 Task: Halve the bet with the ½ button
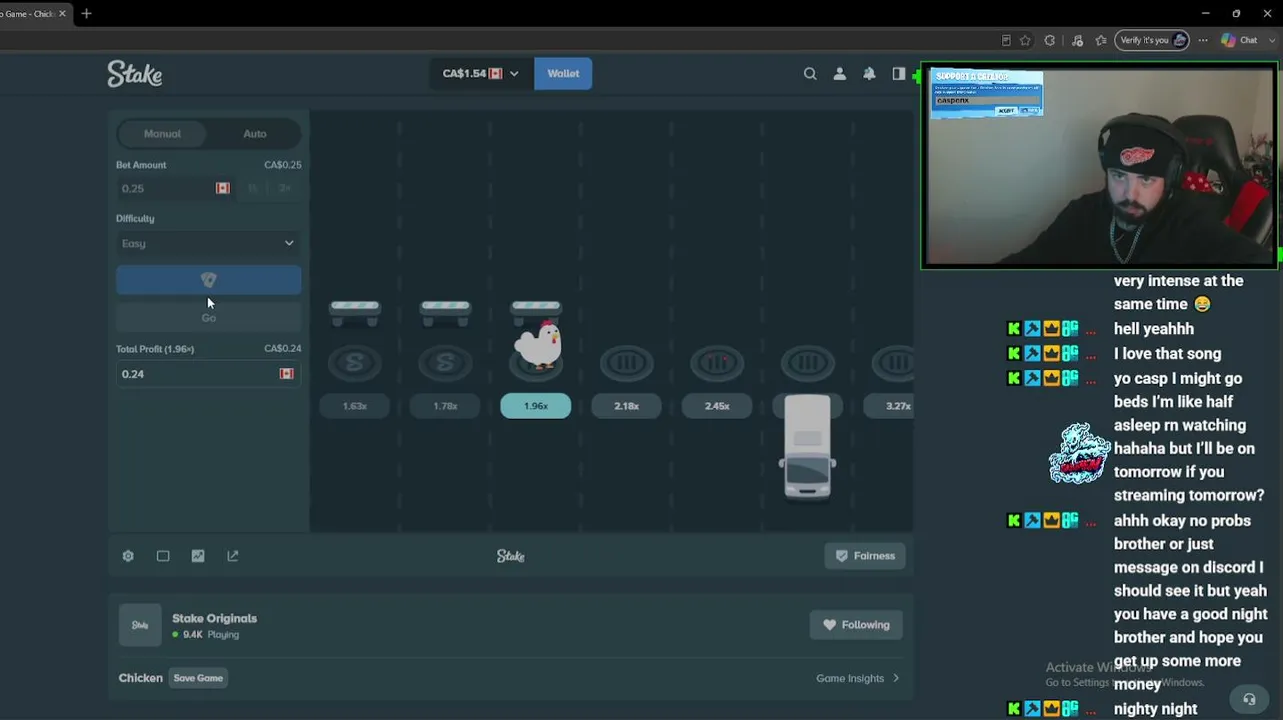click(x=253, y=188)
